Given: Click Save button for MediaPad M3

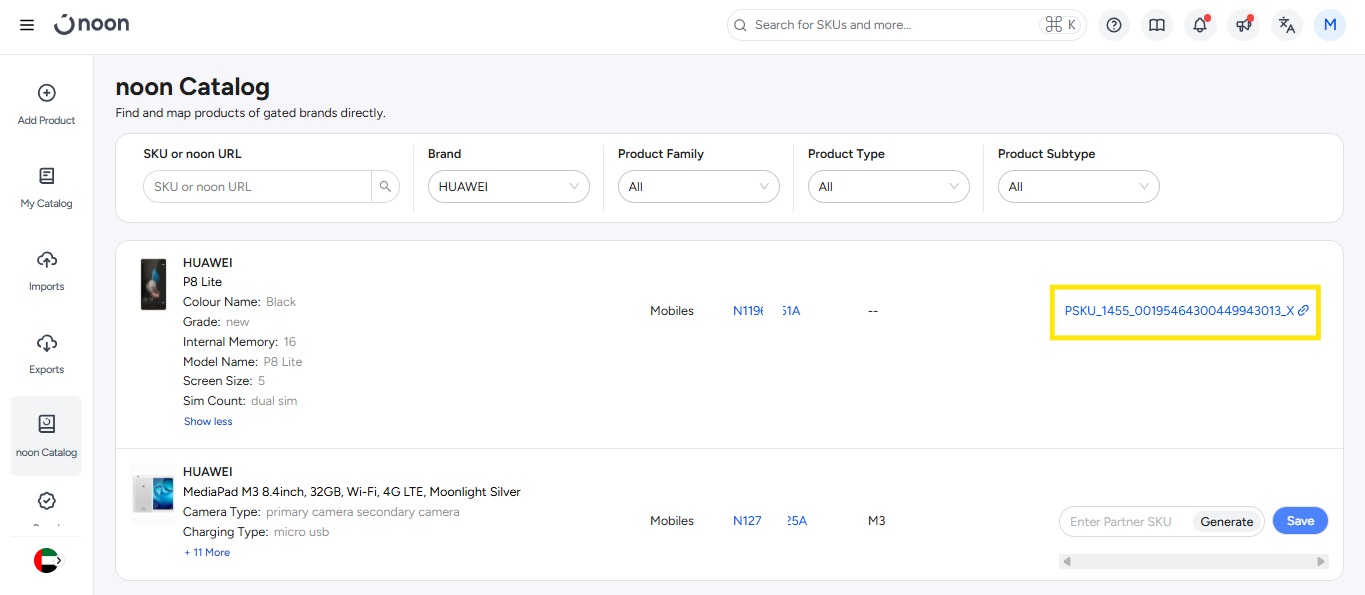Looking at the screenshot, I should (x=1300, y=521).
